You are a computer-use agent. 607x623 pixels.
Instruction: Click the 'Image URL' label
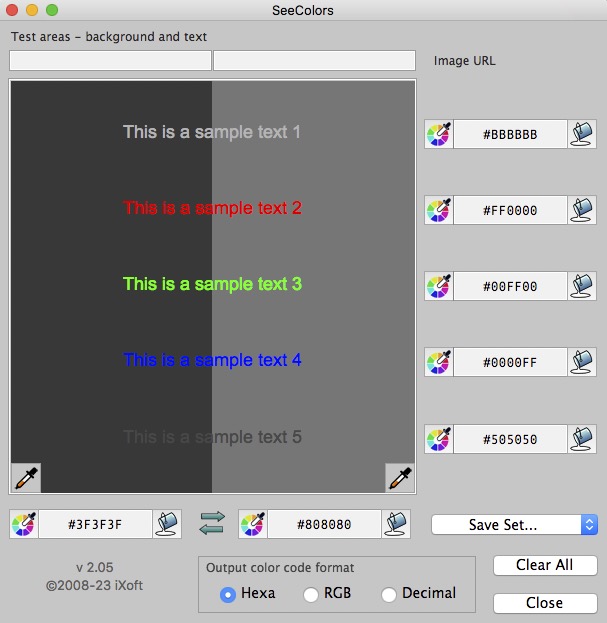click(465, 61)
